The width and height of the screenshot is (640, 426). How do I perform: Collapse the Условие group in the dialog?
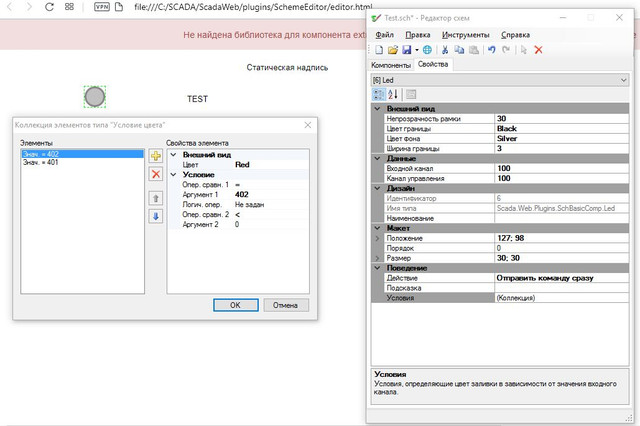coord(173,175)
